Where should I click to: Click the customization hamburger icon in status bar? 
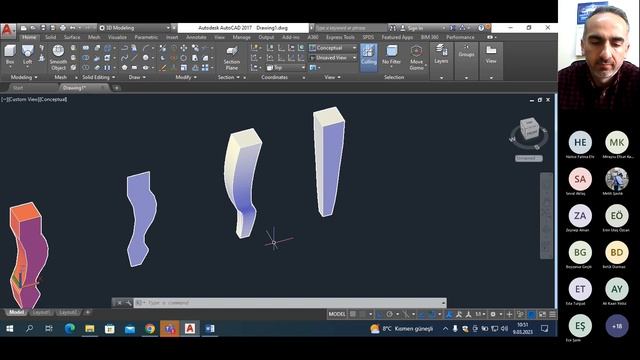click(552, 314)
